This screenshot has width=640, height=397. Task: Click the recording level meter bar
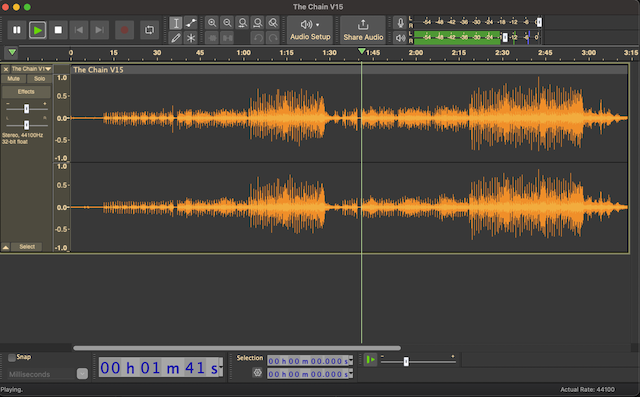[x=478, y=22]
